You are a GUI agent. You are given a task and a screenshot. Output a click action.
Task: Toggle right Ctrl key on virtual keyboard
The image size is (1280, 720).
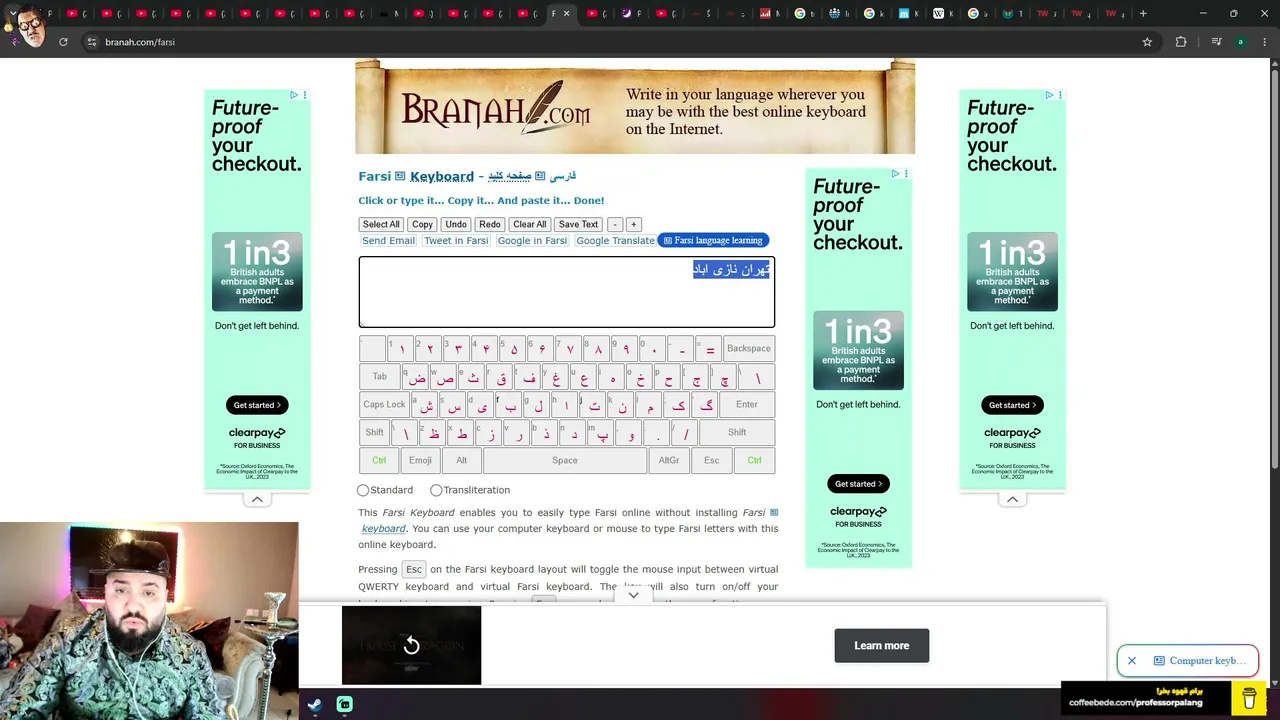click(754, 461)
